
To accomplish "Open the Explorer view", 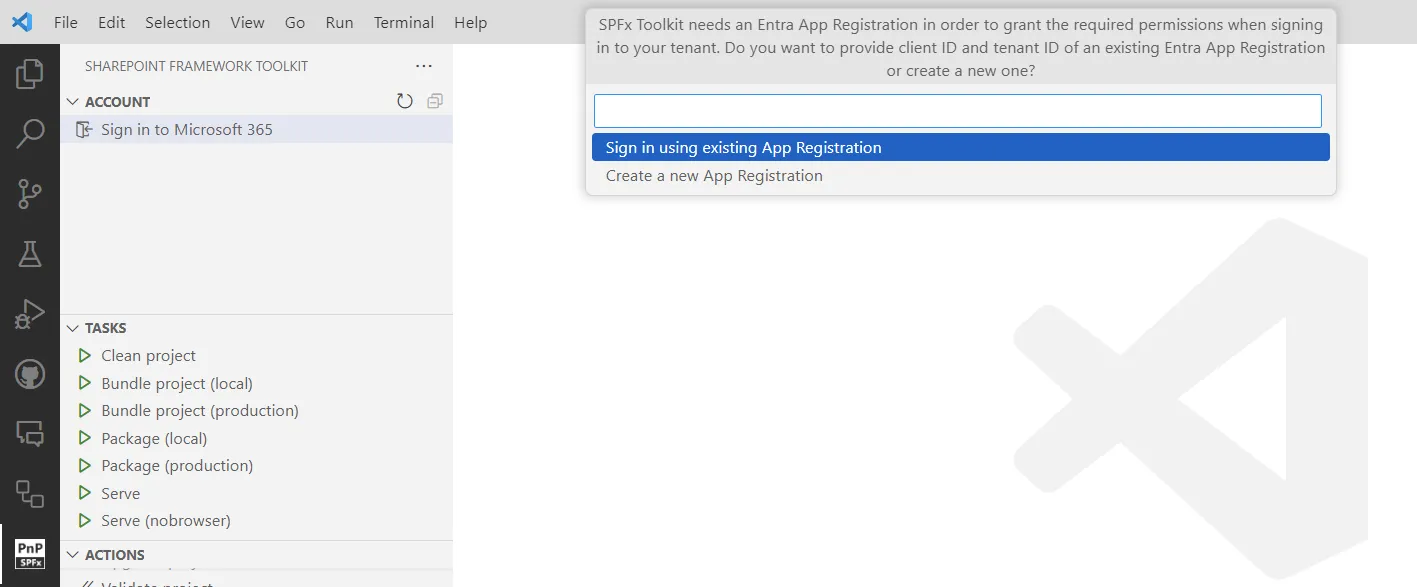I will coord(30,72).
